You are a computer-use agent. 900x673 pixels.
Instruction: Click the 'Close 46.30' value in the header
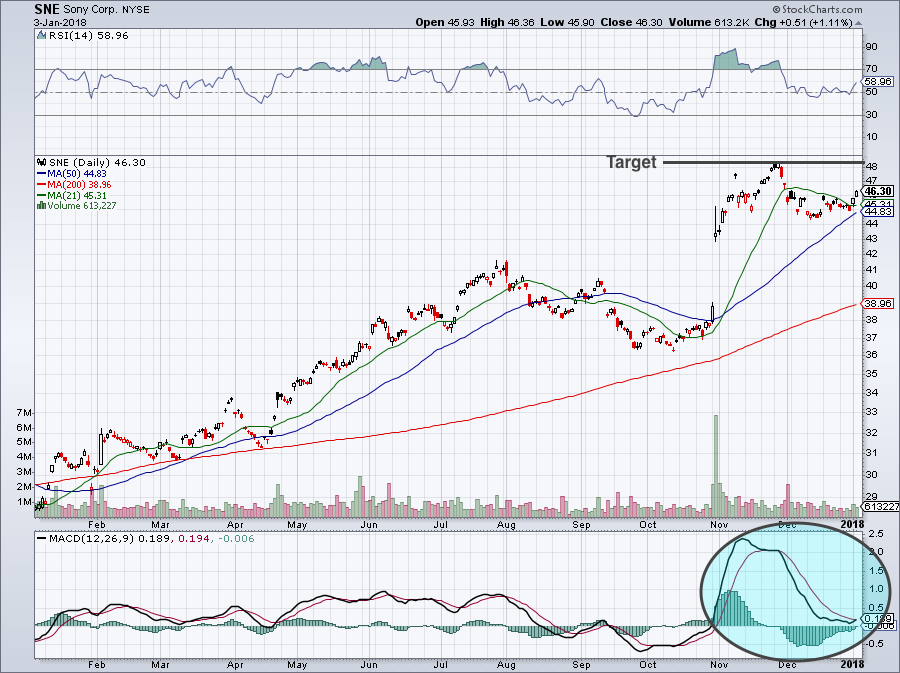631,22
